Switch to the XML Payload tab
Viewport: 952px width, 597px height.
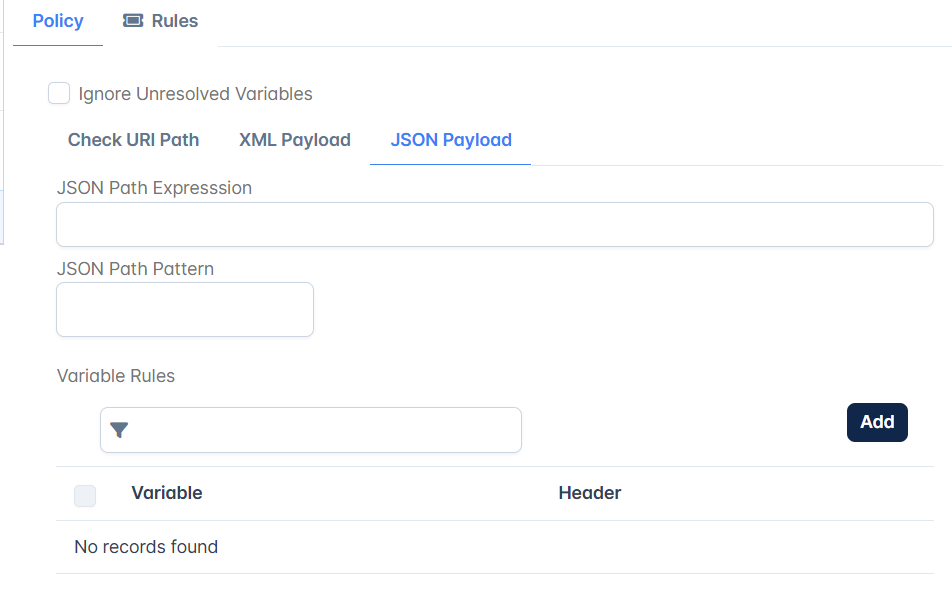tap(294, 140)
